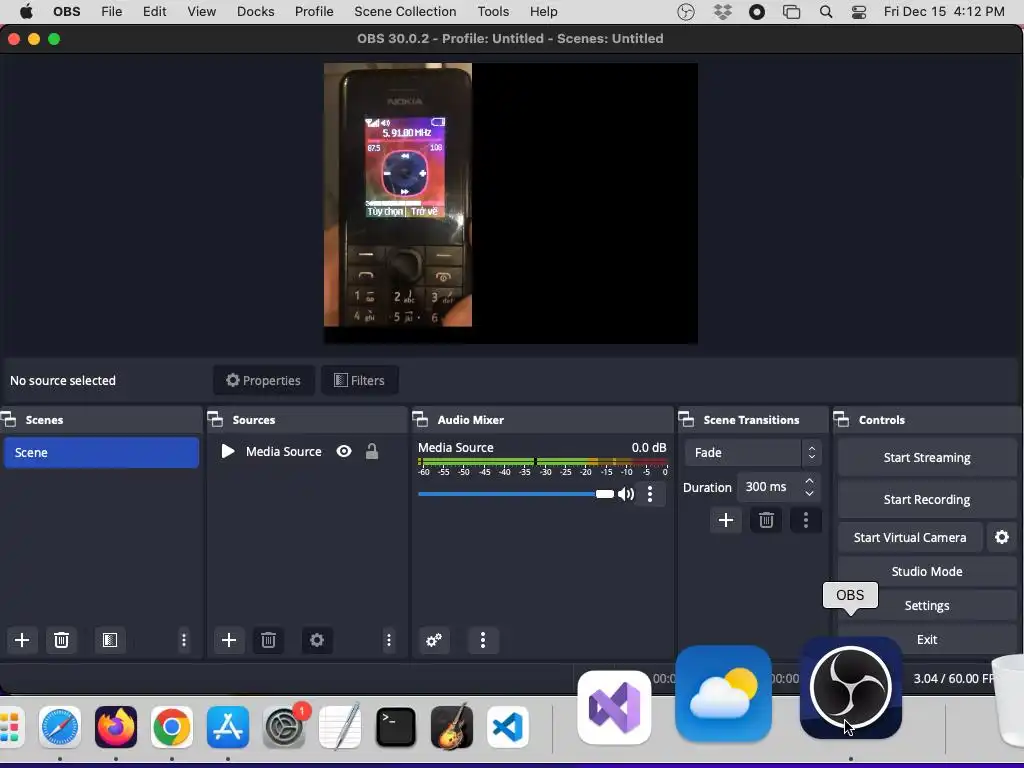
Task: Add a new scene with plus icon
Action: tap(22, 640)
